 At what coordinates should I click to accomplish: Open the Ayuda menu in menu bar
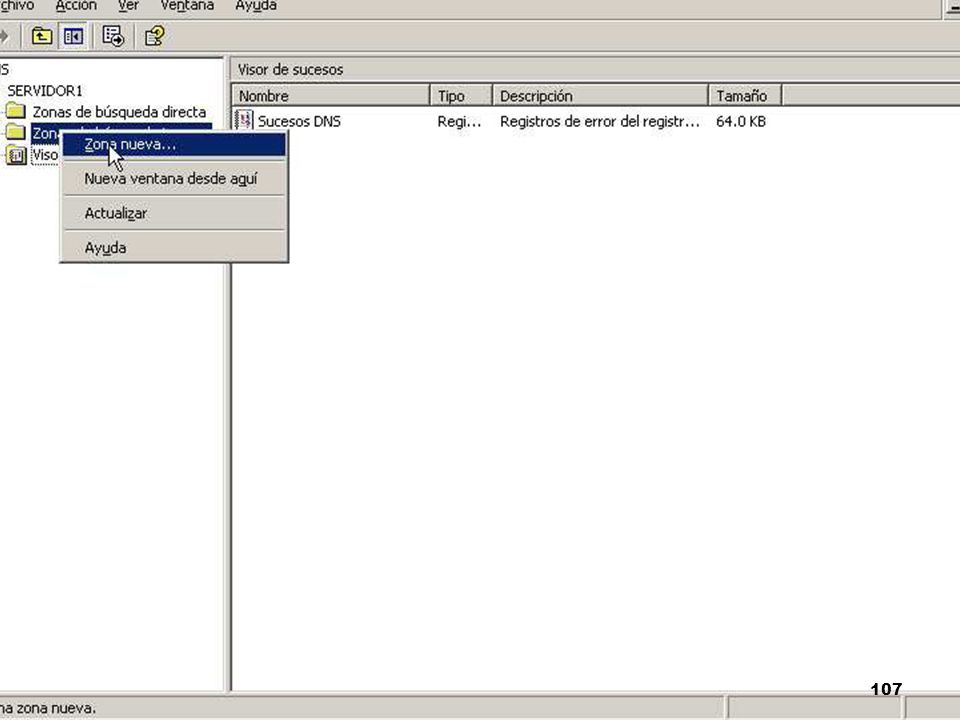pyautogui.click(x=256, y=6)
